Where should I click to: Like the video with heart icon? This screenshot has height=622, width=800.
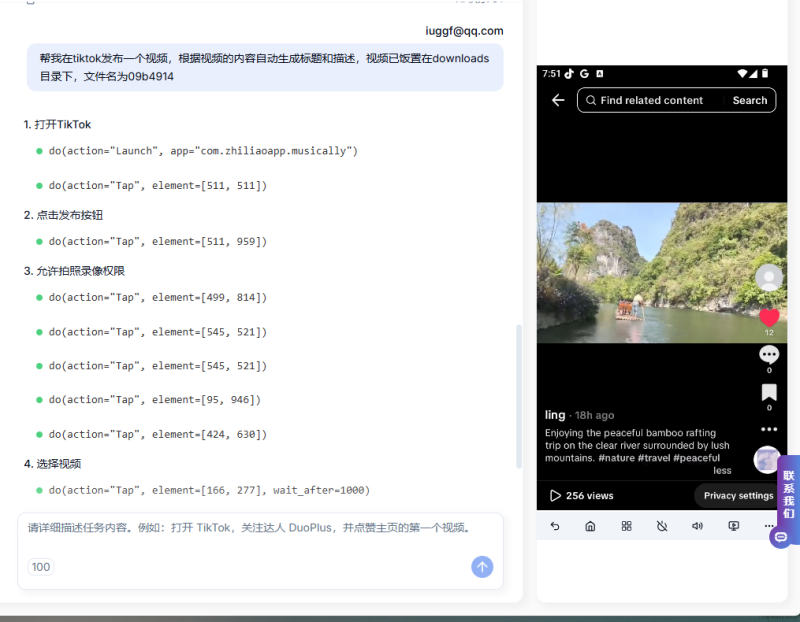[x=768, y=317]
